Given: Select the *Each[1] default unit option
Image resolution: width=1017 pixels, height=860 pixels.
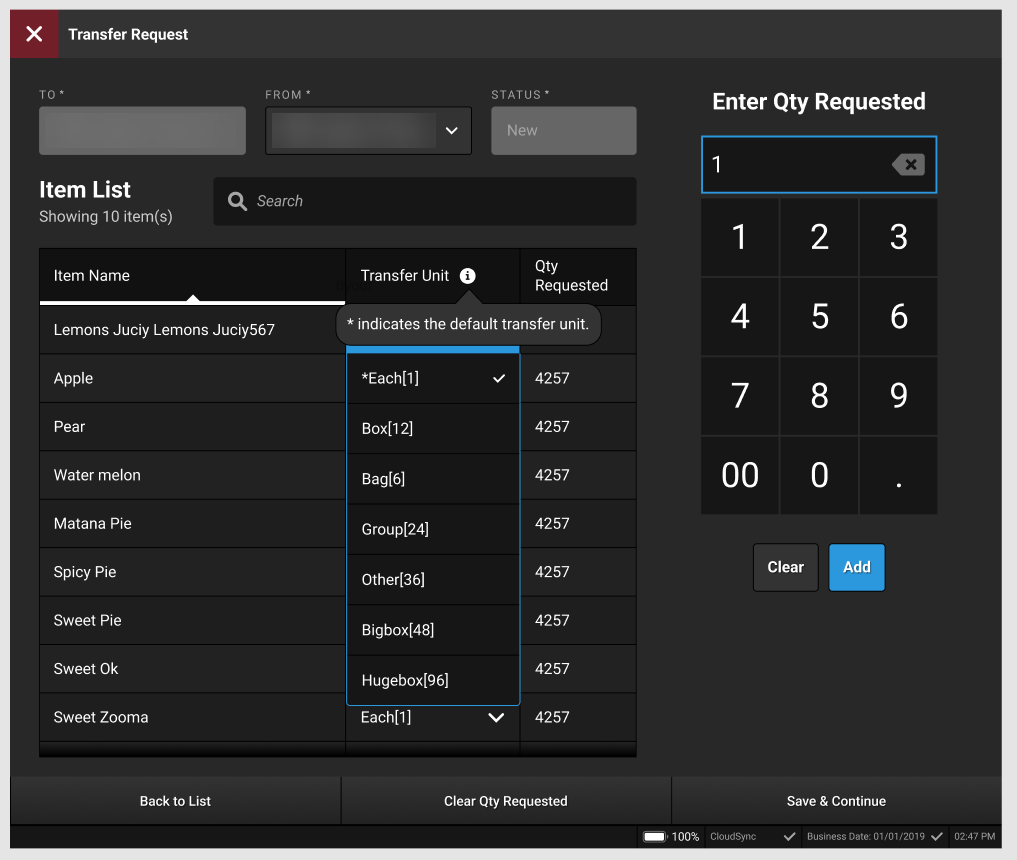Looking at the screenshot, I should click(432, 379).
